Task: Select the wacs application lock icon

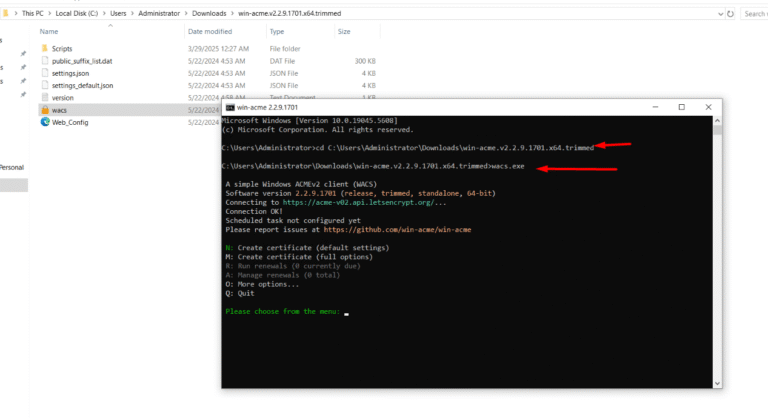Action: [x=45, y=110]
